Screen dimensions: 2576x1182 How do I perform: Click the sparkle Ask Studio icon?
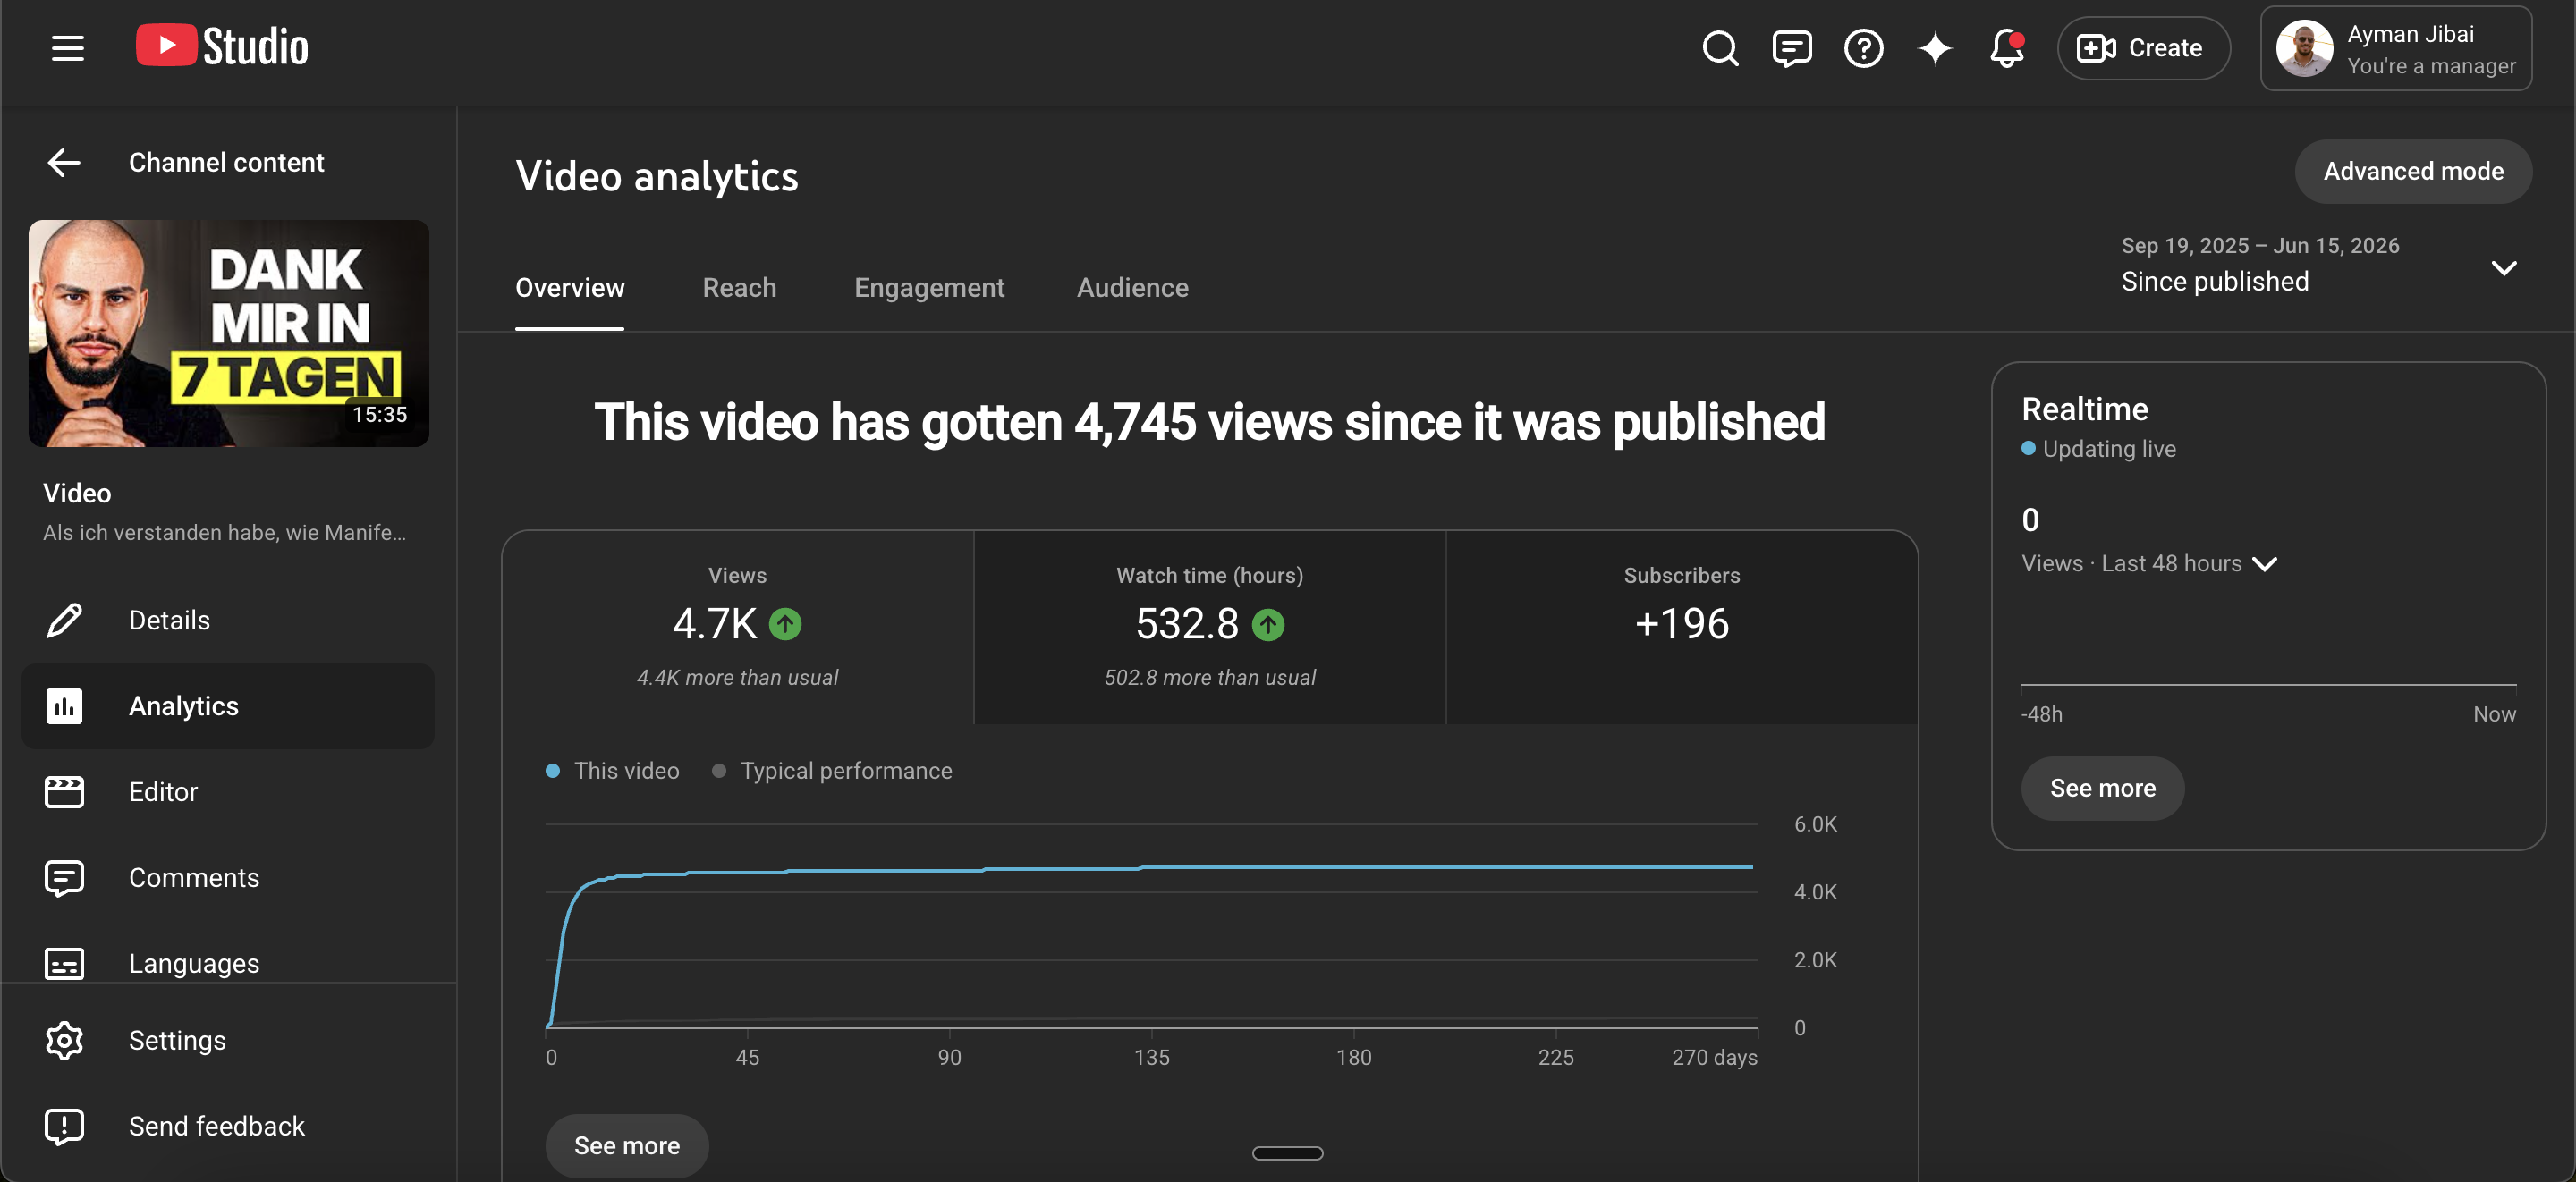[x=1935, y=48]
